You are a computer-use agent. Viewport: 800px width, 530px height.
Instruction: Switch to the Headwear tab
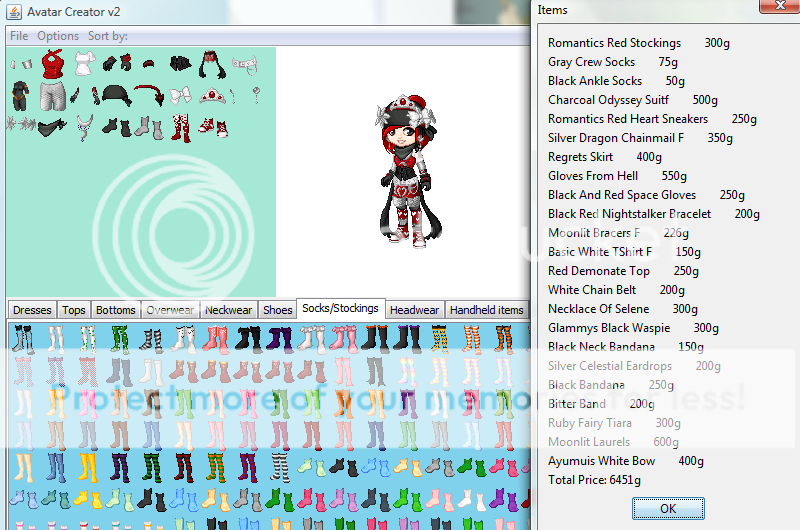(x=414, y=310)
